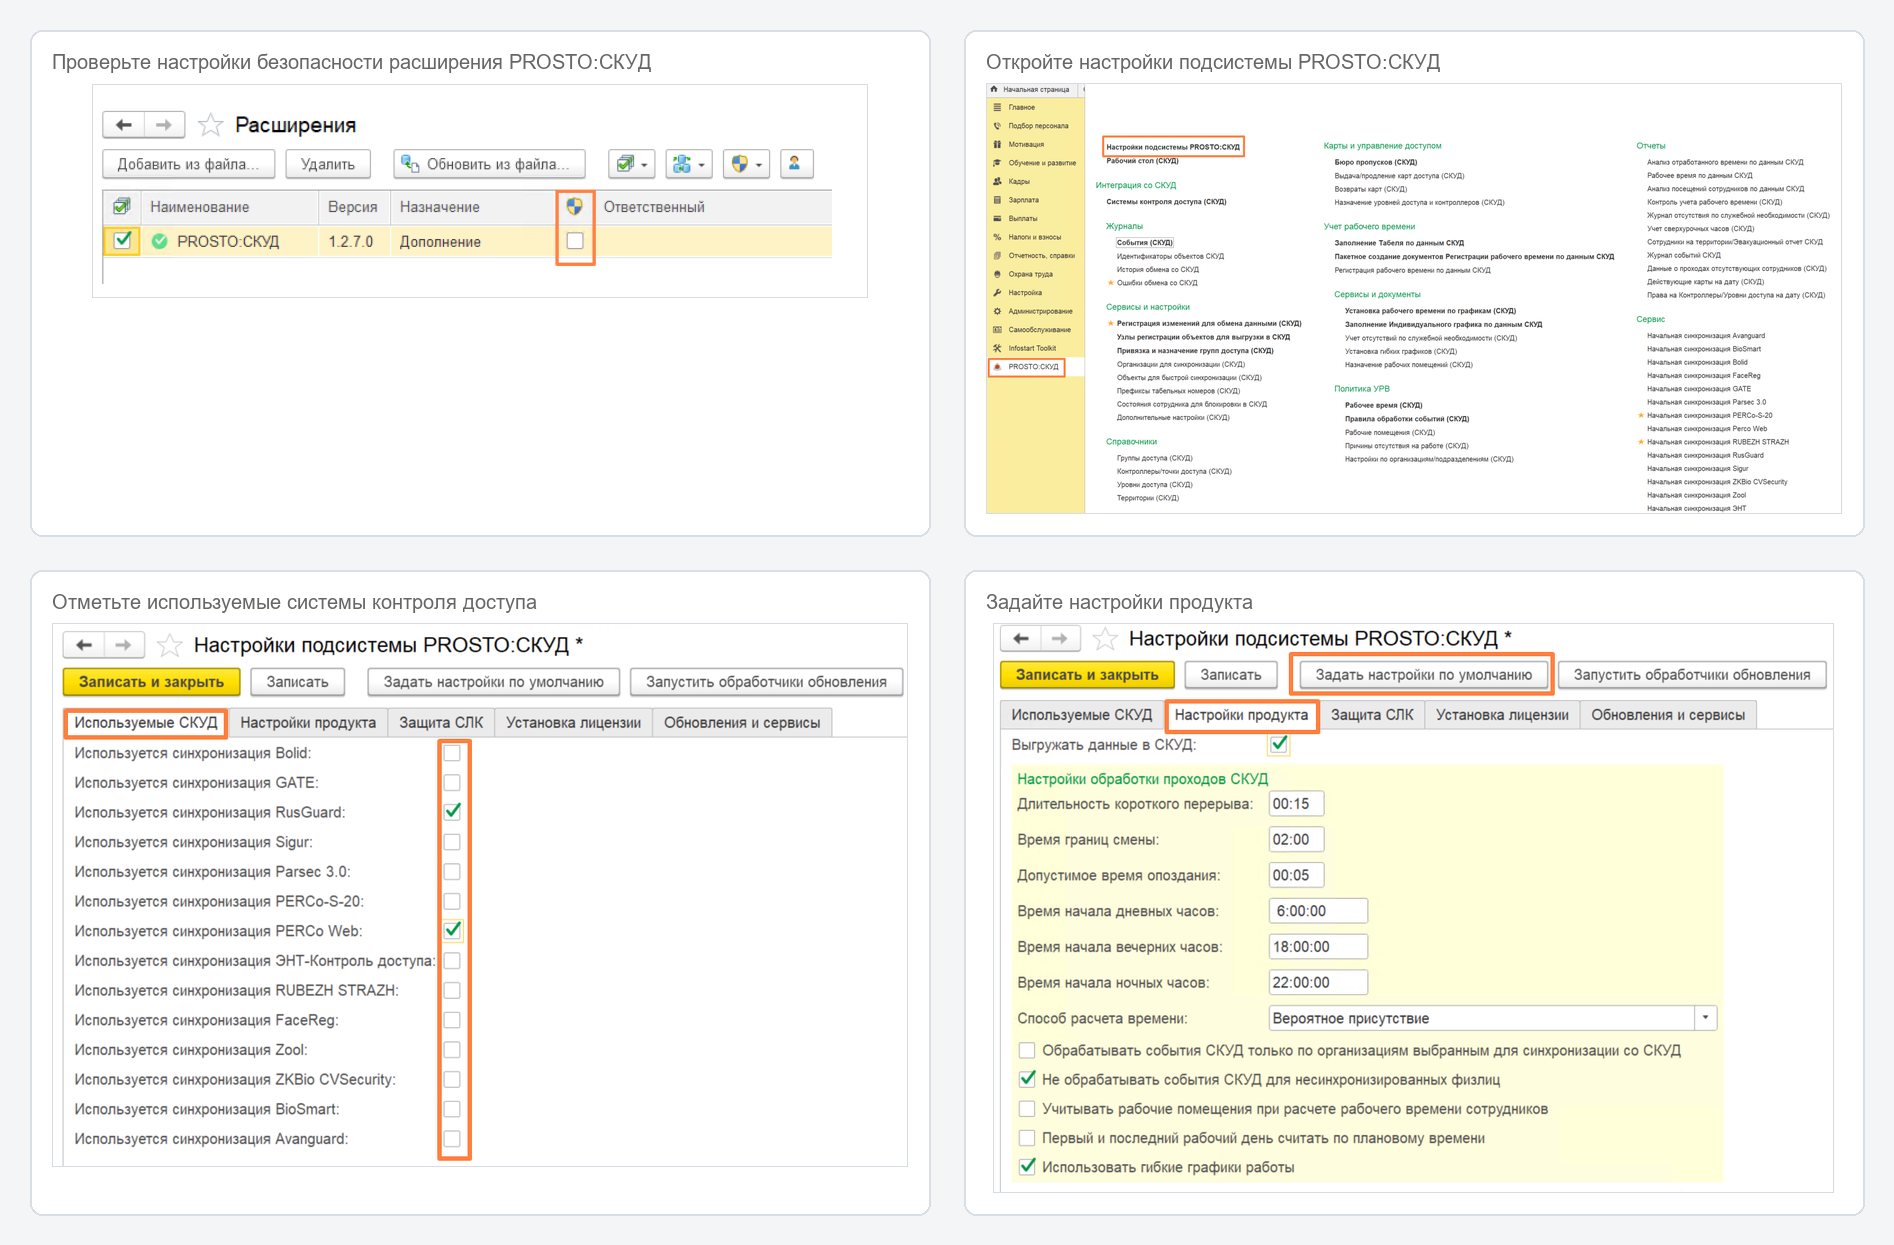The width and height of the screenshot is (1894, 1245).
Task: Click Удалить button in Расширения
Action: (328, 163)
